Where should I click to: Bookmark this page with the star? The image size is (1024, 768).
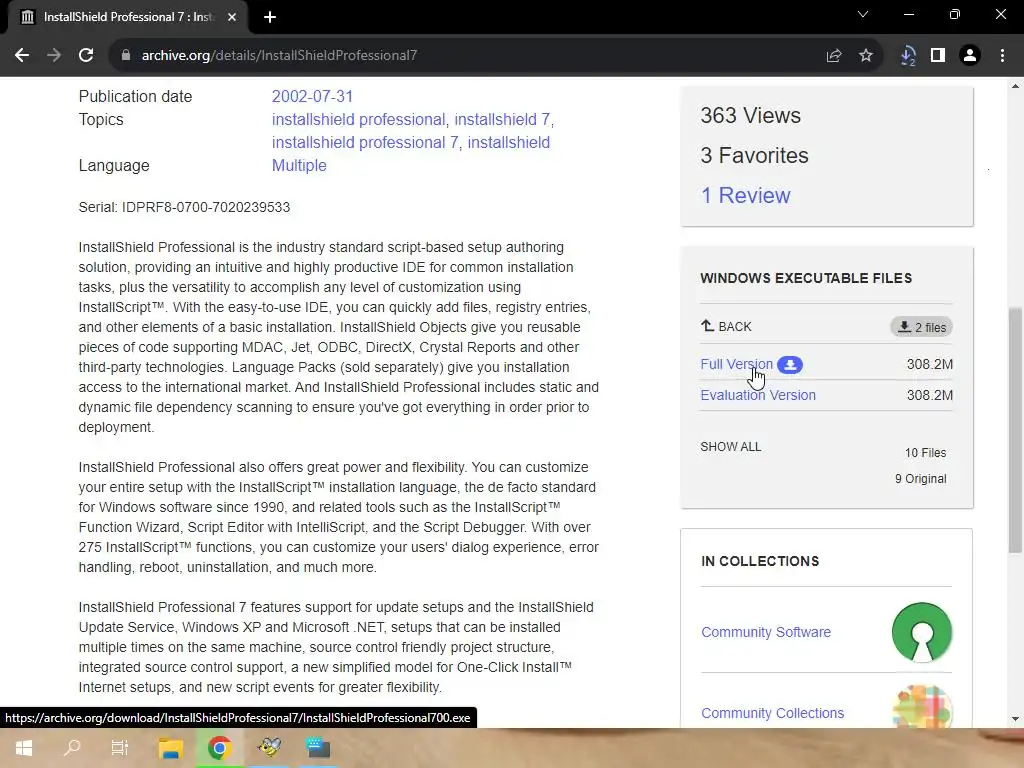click(866, 56)
